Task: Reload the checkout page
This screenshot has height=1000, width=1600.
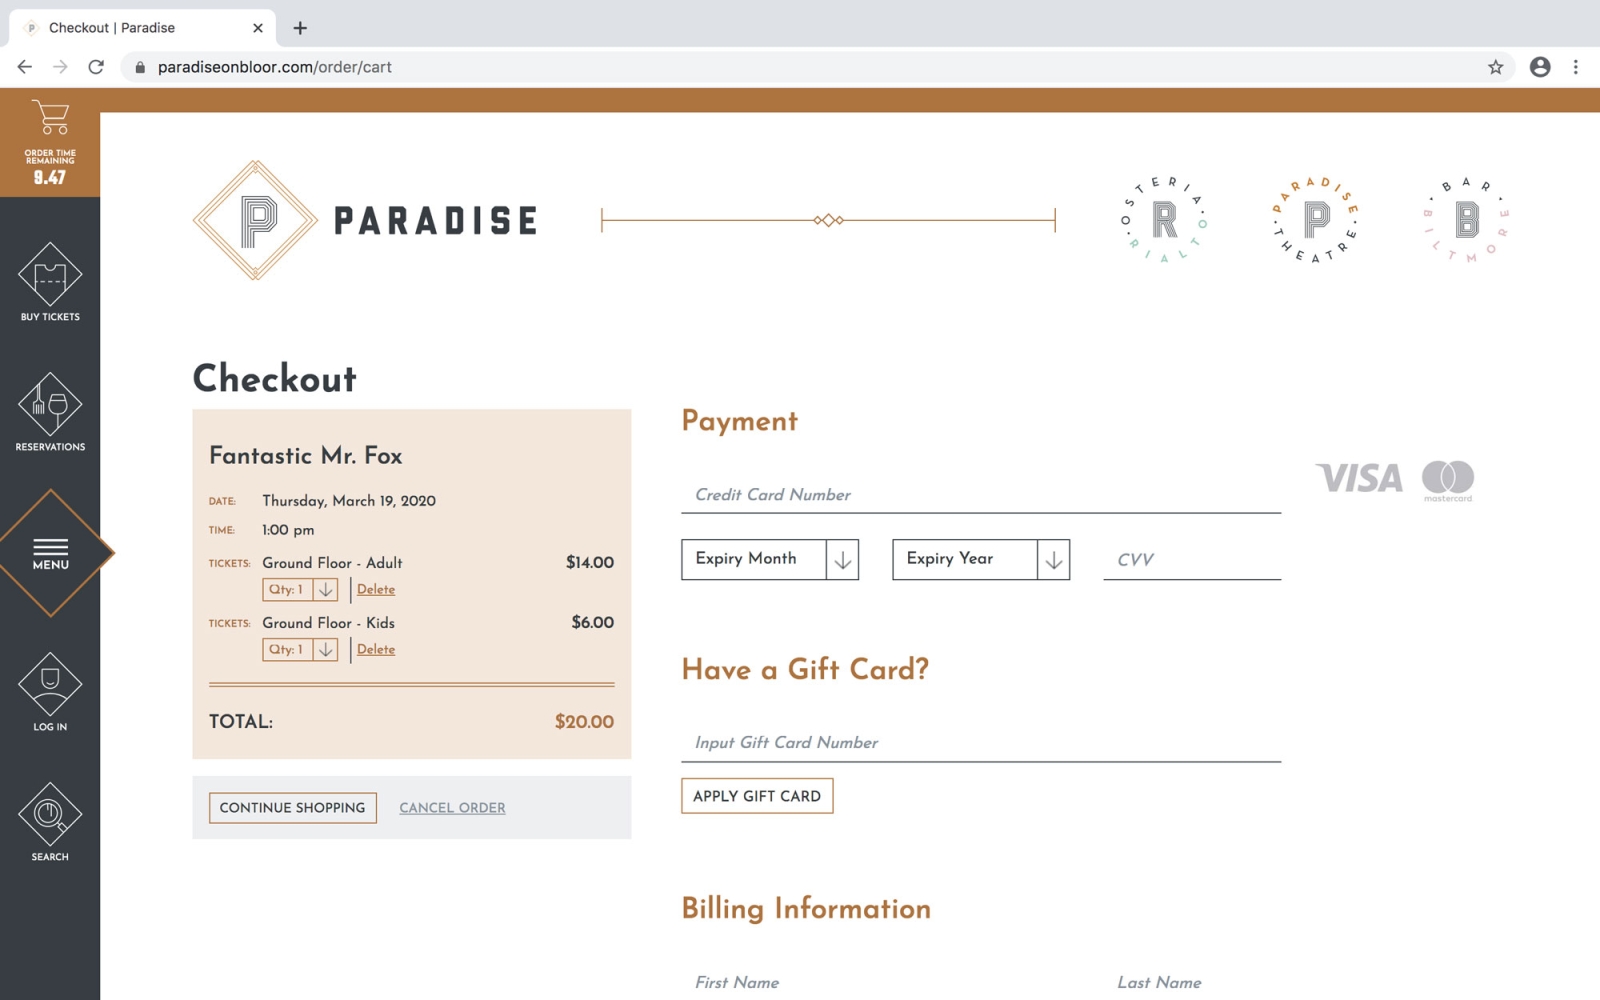Action: pos(96,67)
